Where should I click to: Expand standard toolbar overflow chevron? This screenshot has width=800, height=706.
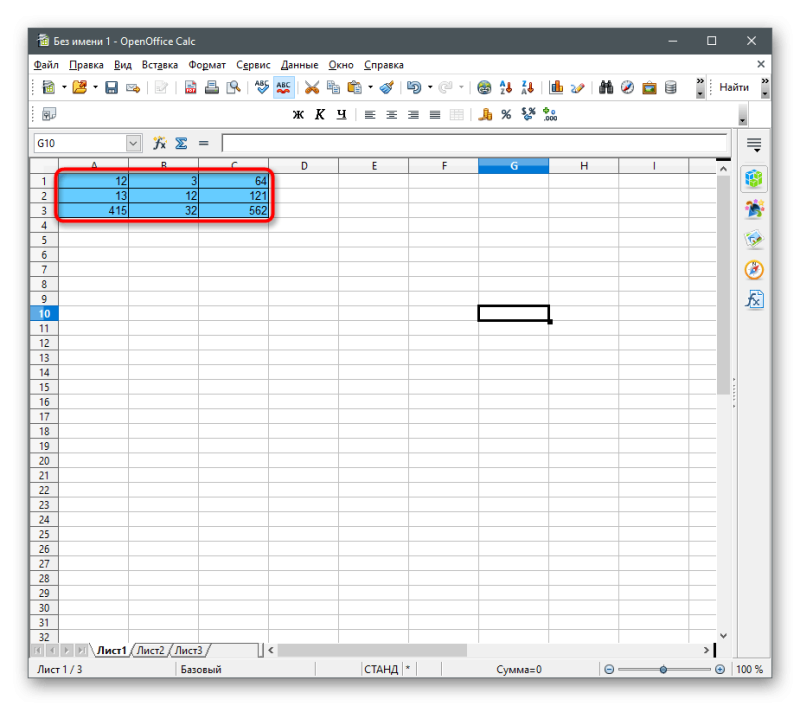click(x=700, y=82)
